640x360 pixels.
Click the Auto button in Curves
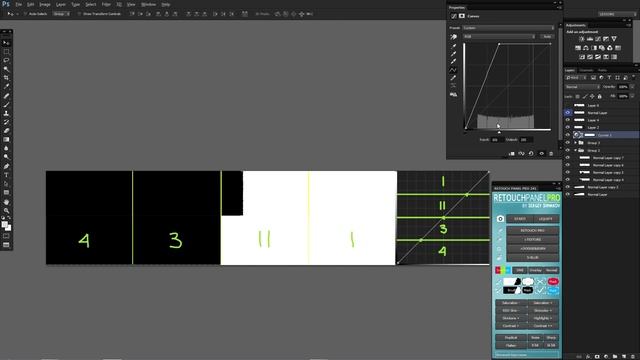pyautogui.click(x=547, y=36)
